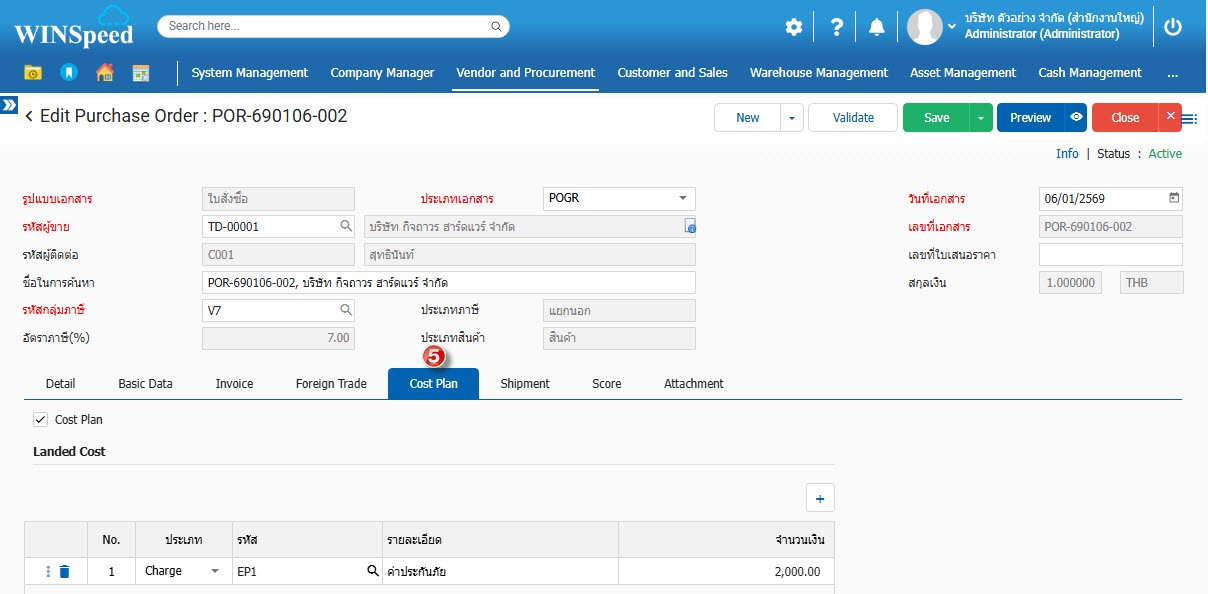Expand the left sidebar double-arrow
Viewport: 1208px width, 594px height.
(9, 104)
